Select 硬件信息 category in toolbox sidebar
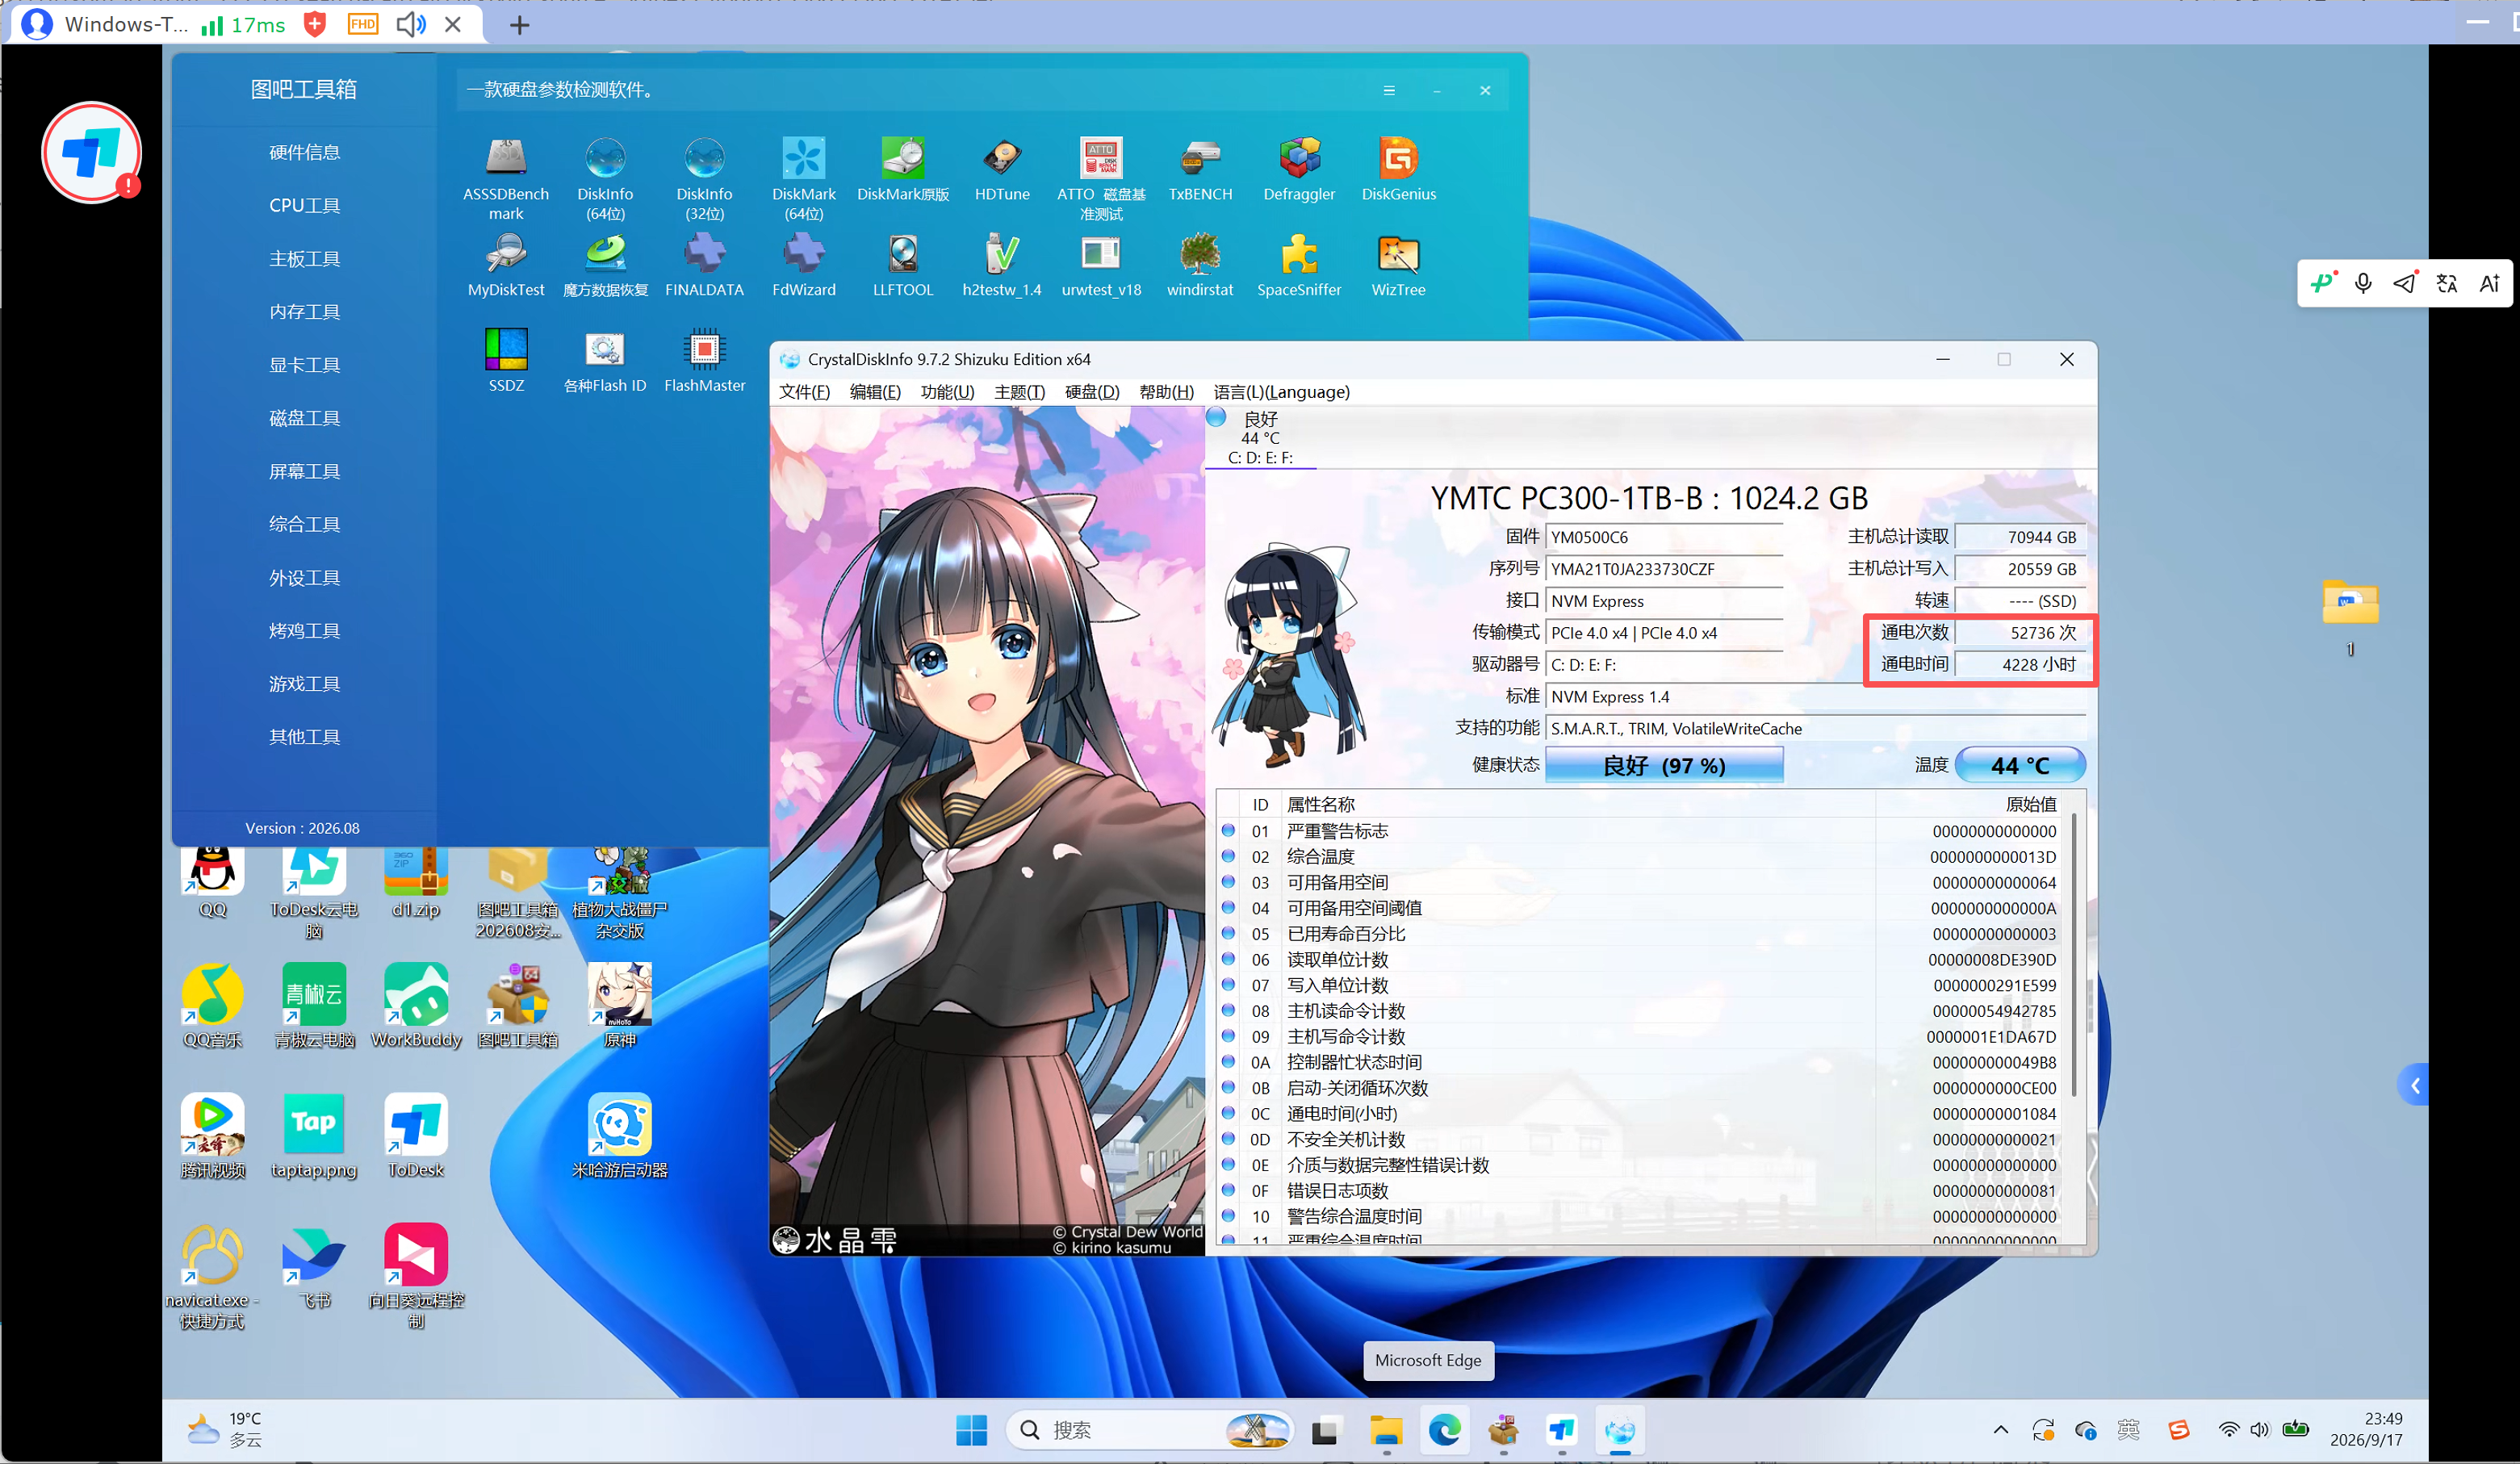 (304, 152)
